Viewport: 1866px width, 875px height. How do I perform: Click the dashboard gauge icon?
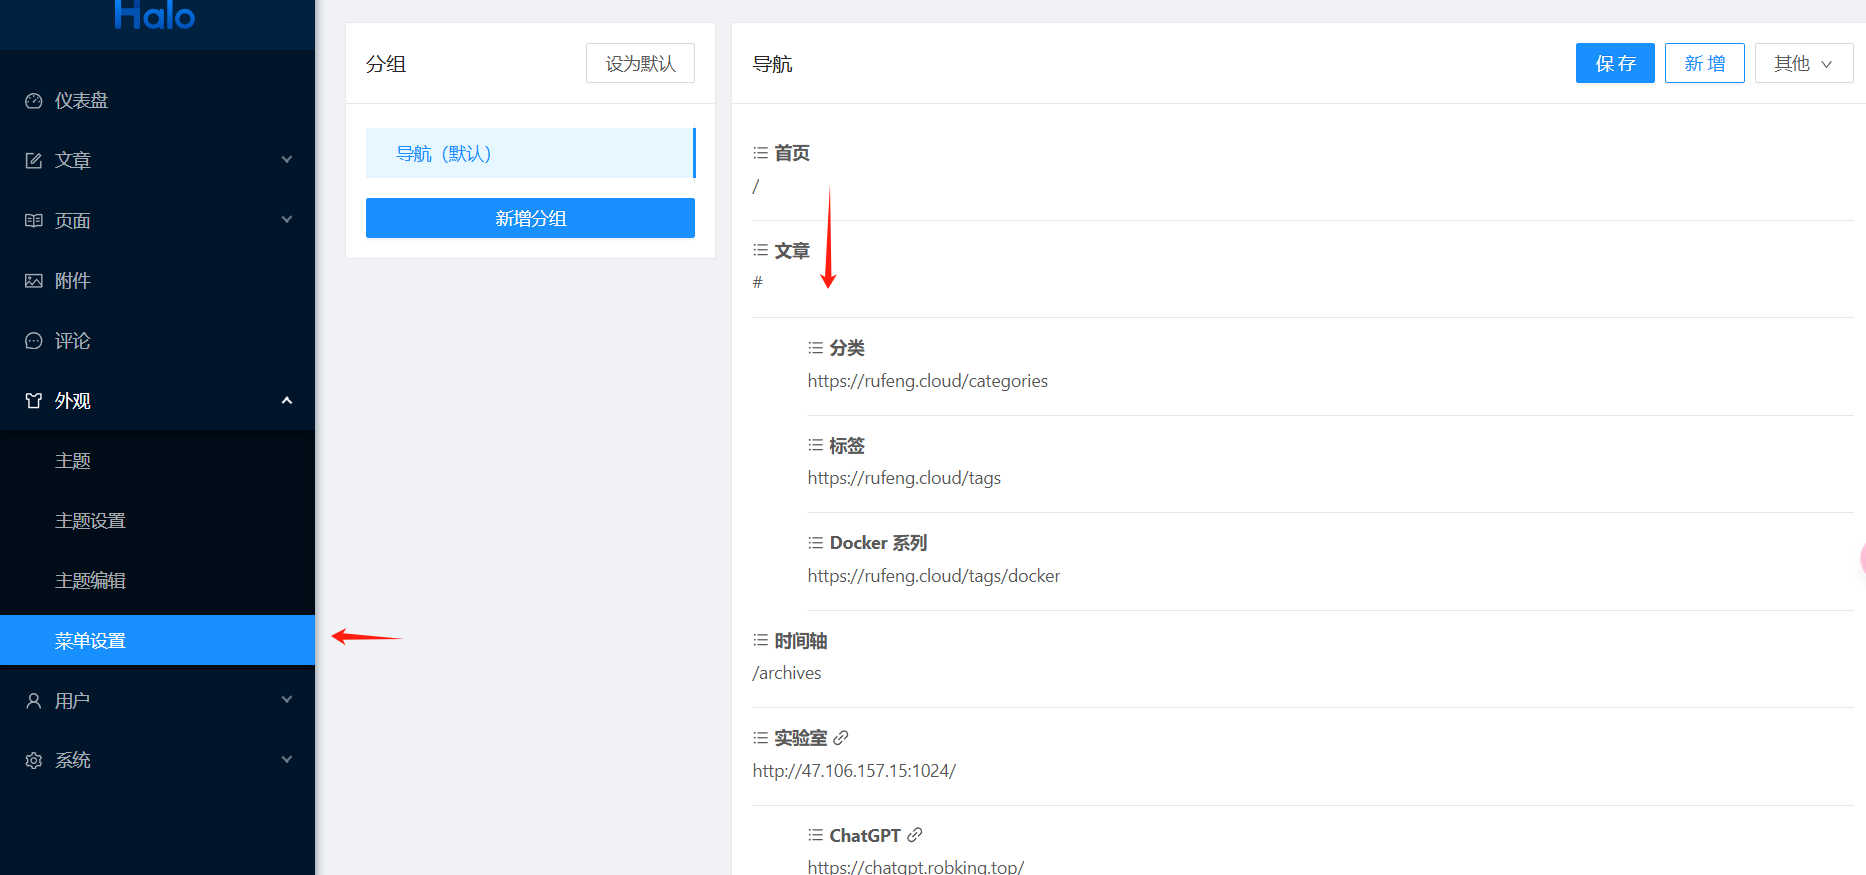pyautogui.click(x=34, y=101)
